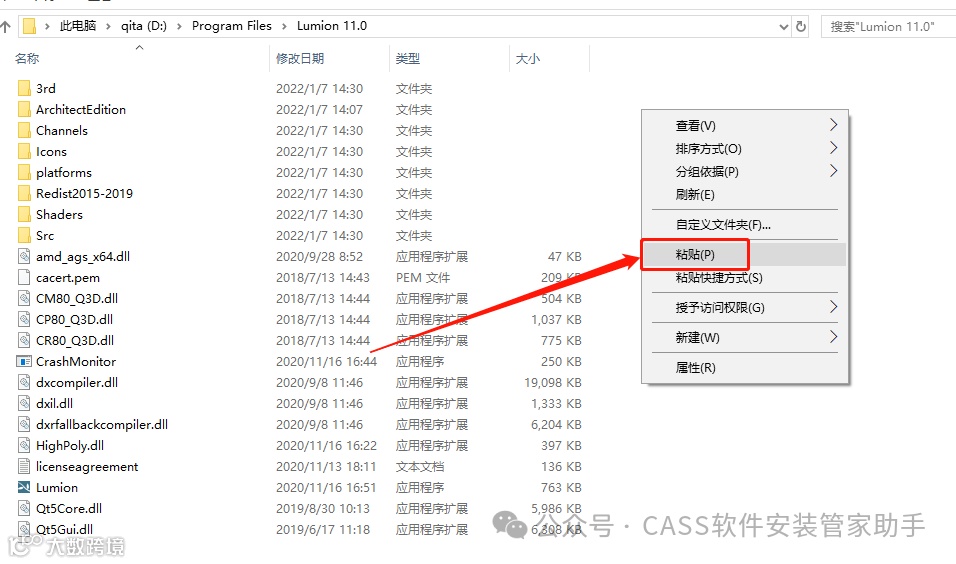The image size is (956, 564).
Task: Select the dxrfallbackcompiler.dll file name
Action: [102, 425]
